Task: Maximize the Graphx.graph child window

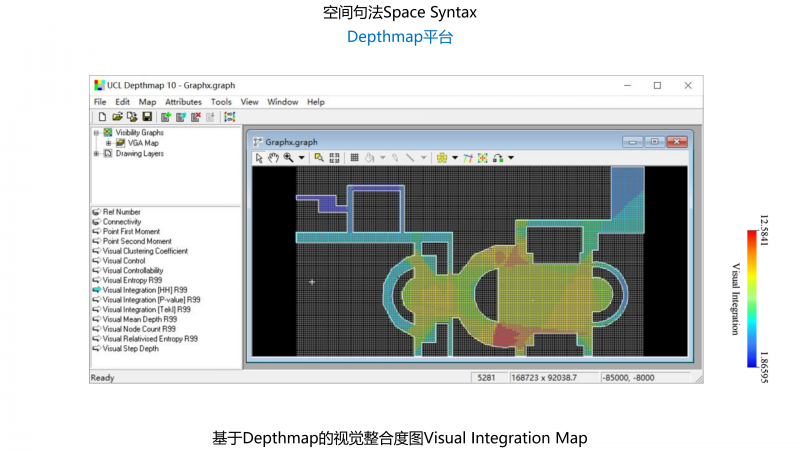Action: coord(655,142)
